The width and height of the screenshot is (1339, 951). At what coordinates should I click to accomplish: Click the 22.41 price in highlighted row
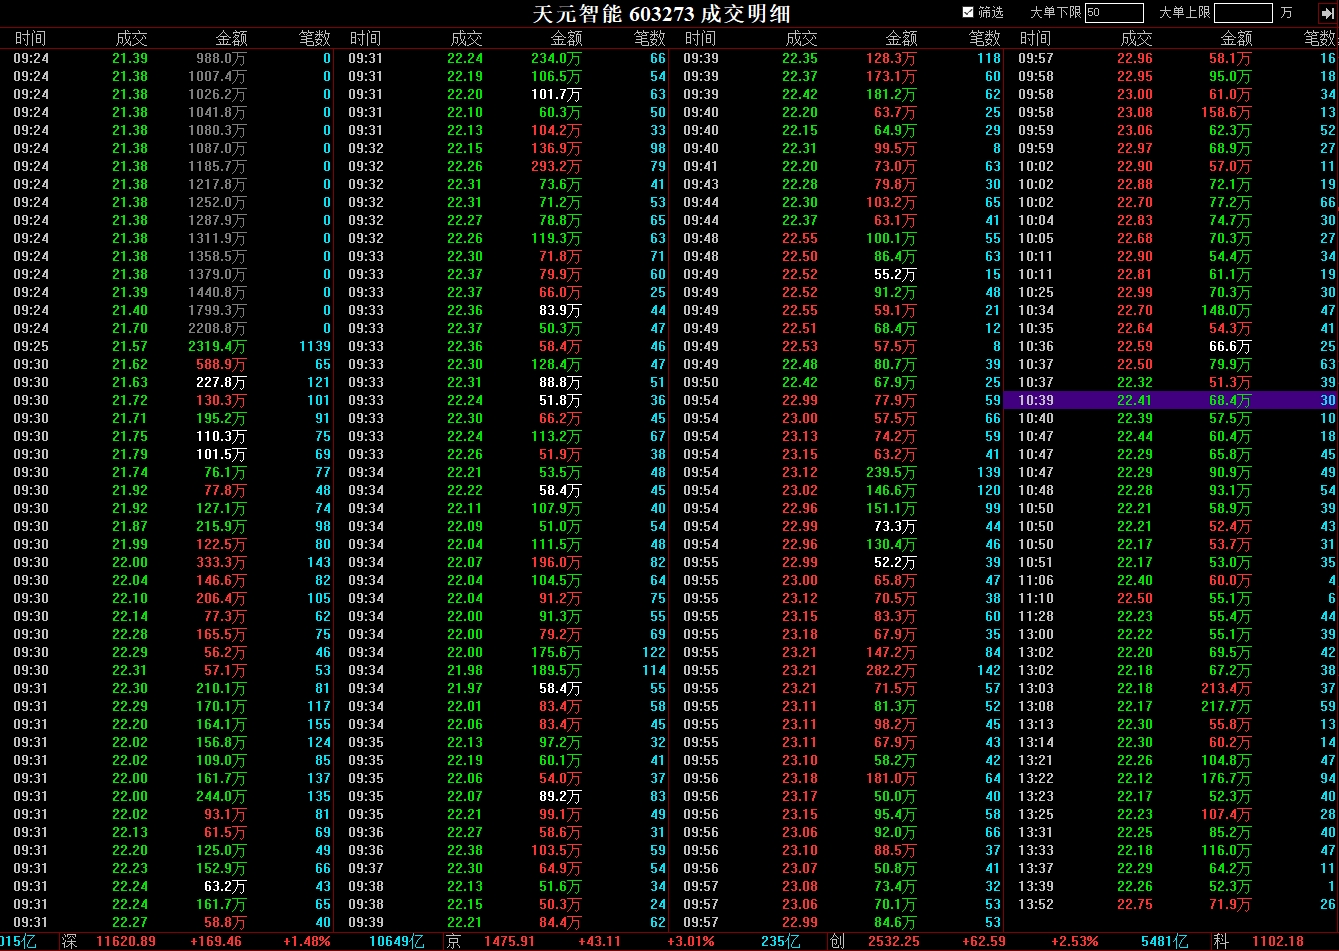(x=1135, y=400)
